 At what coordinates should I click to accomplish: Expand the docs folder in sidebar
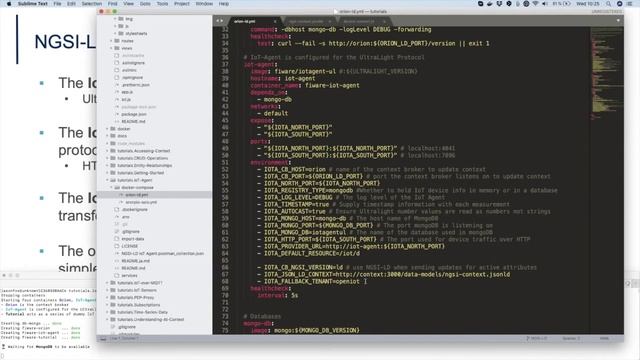coord(108,136)
